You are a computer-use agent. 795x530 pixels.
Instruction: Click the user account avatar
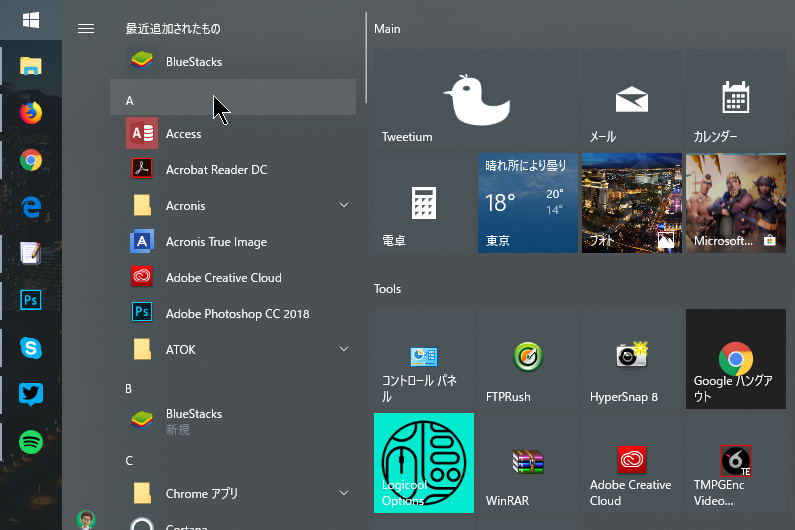pyautogui.click(x=86, y=520)
